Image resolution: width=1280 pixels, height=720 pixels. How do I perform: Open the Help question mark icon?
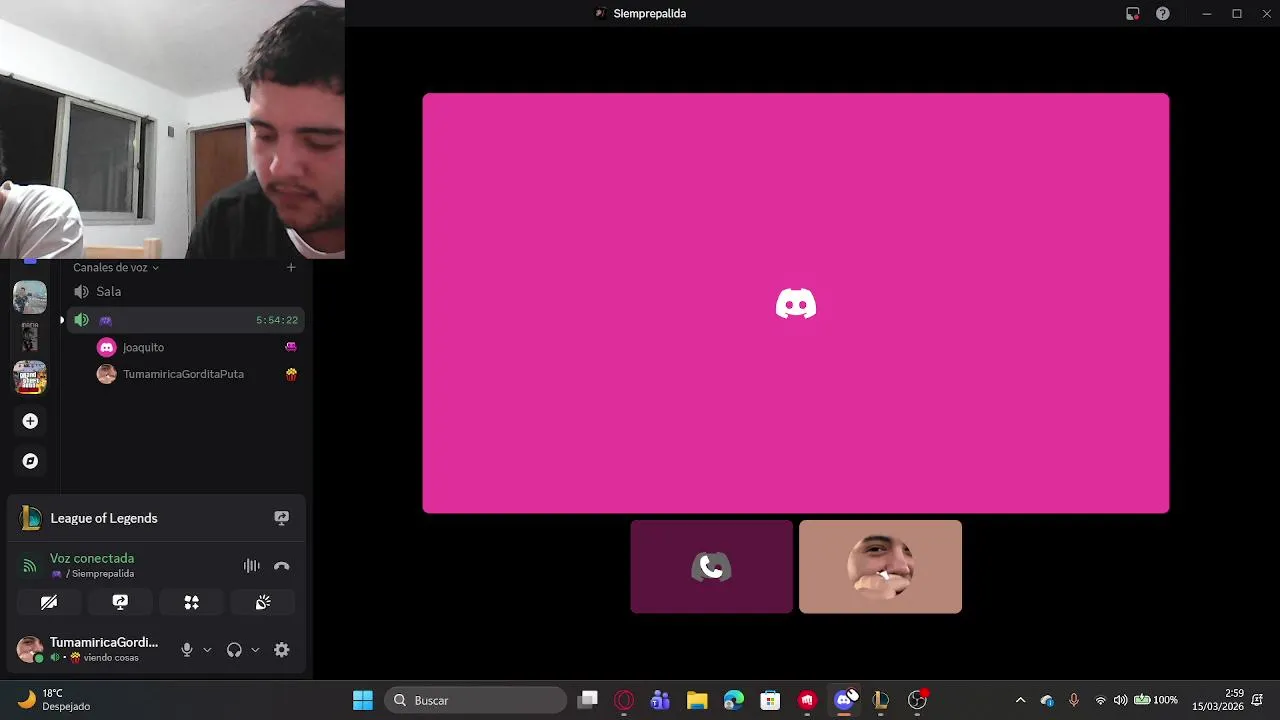click(1162, 14)
